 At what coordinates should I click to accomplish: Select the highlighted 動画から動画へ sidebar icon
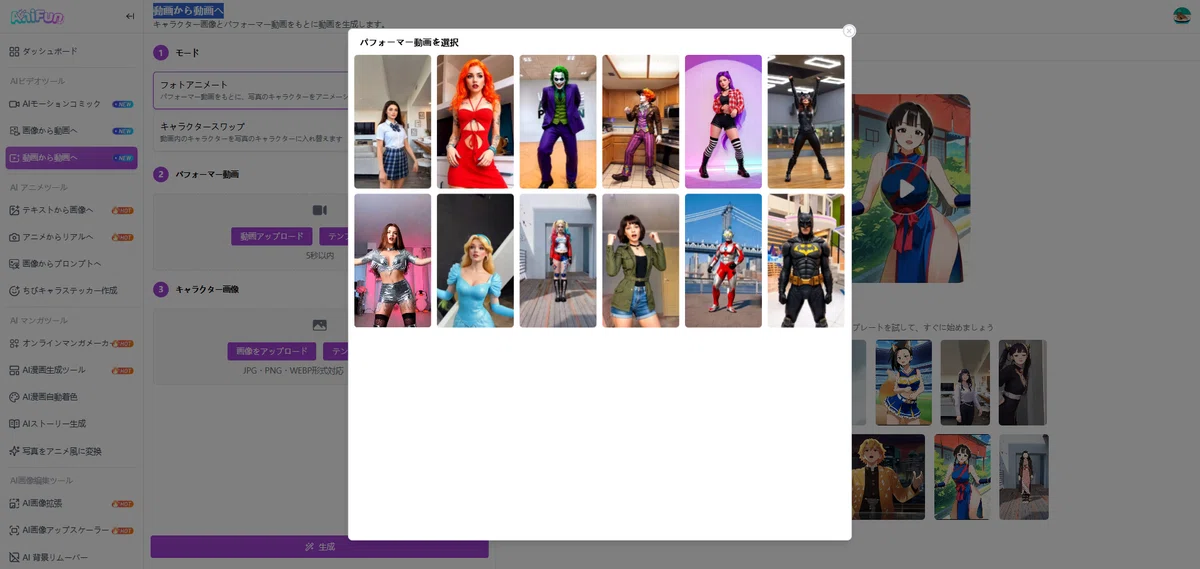tap(14, 157)
